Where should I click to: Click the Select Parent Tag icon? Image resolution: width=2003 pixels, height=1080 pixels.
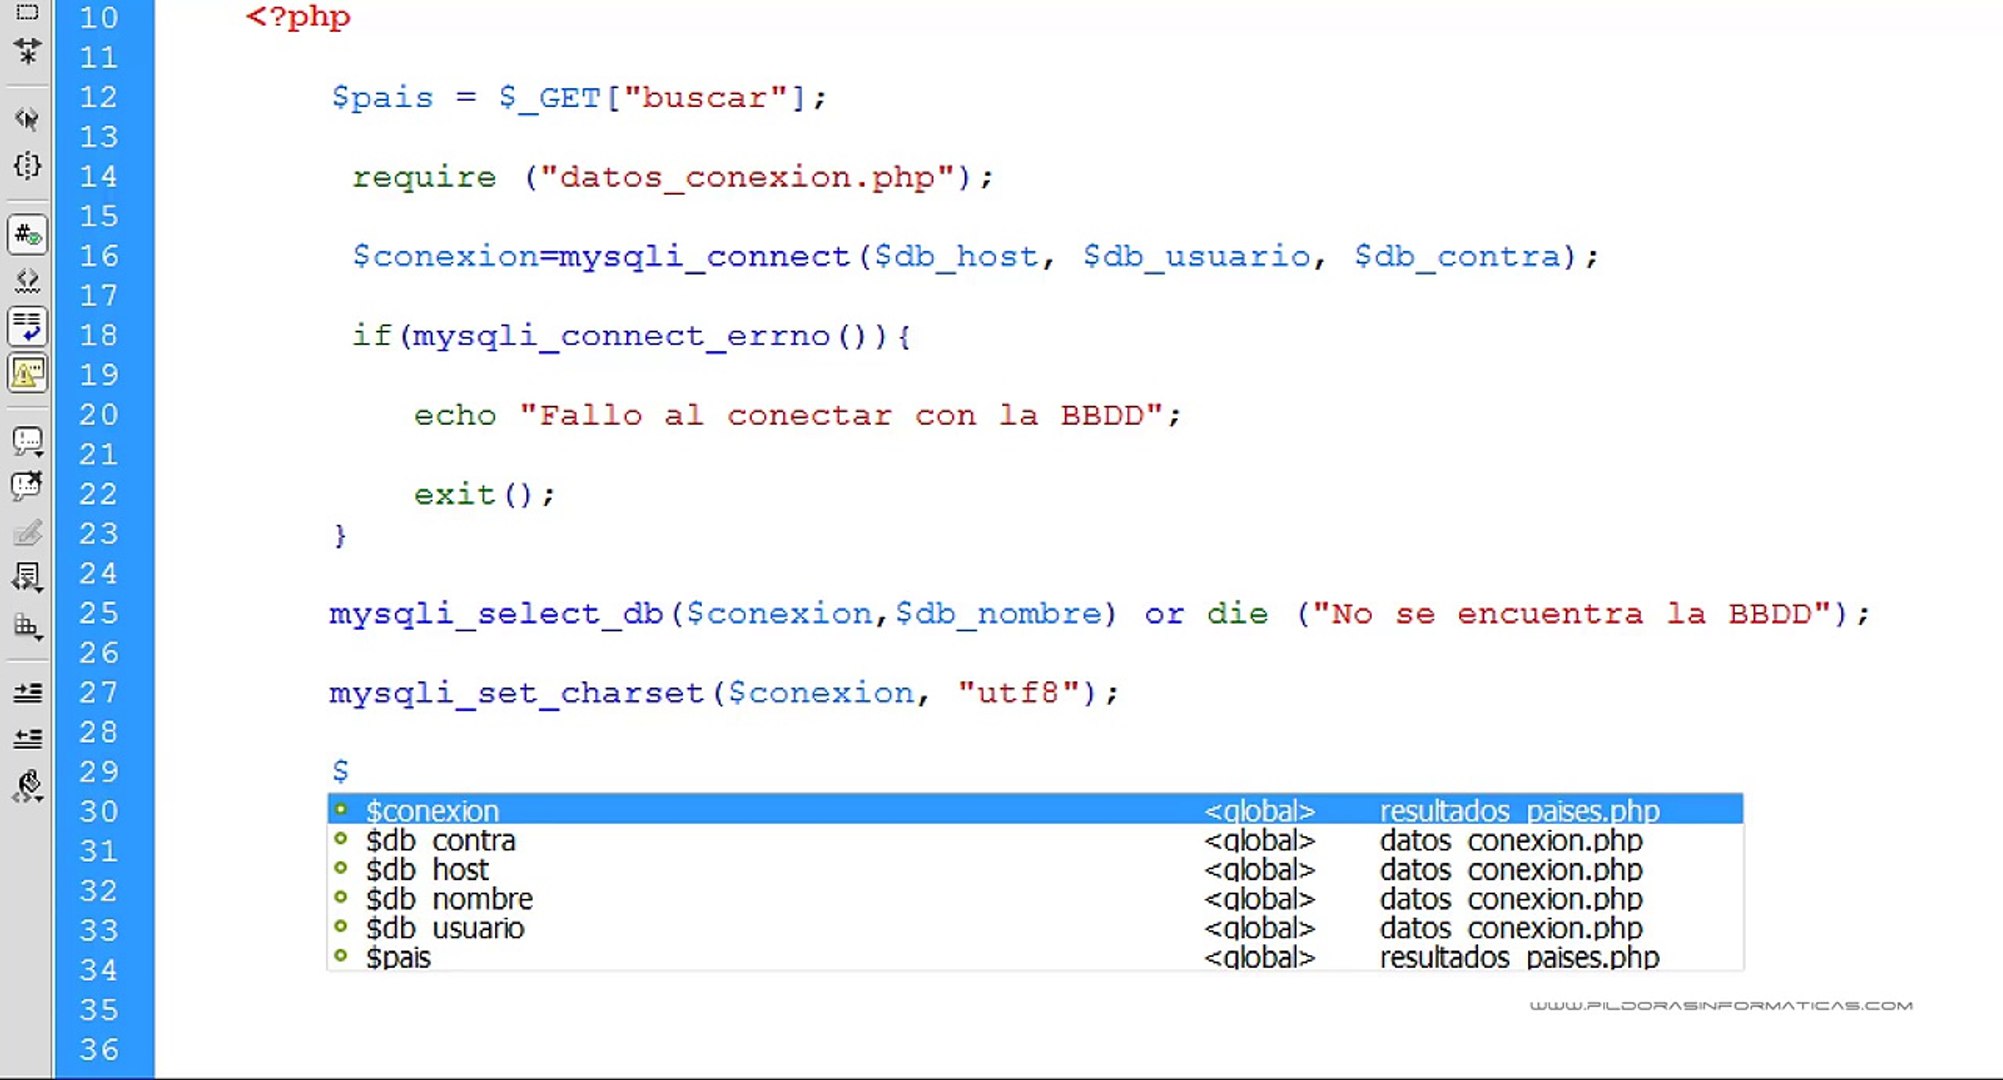(27, 119)
